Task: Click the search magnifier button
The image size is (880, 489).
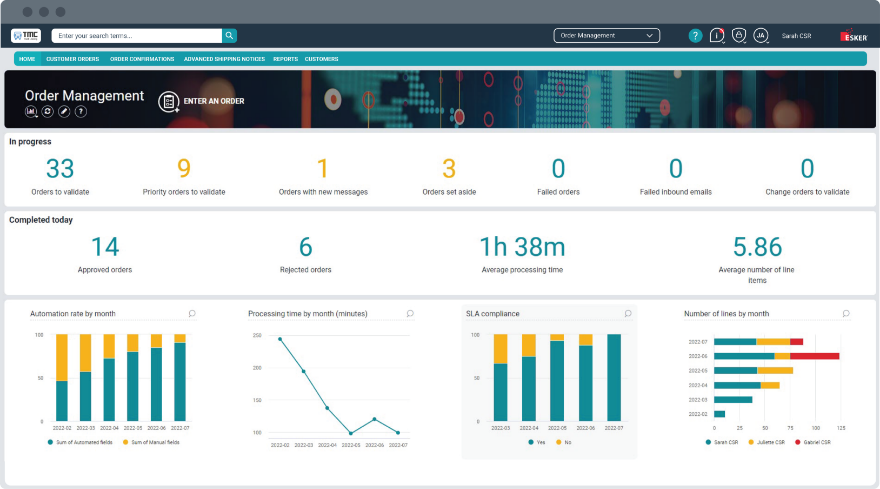Action: pyautogui.click(x=230, y=35)
